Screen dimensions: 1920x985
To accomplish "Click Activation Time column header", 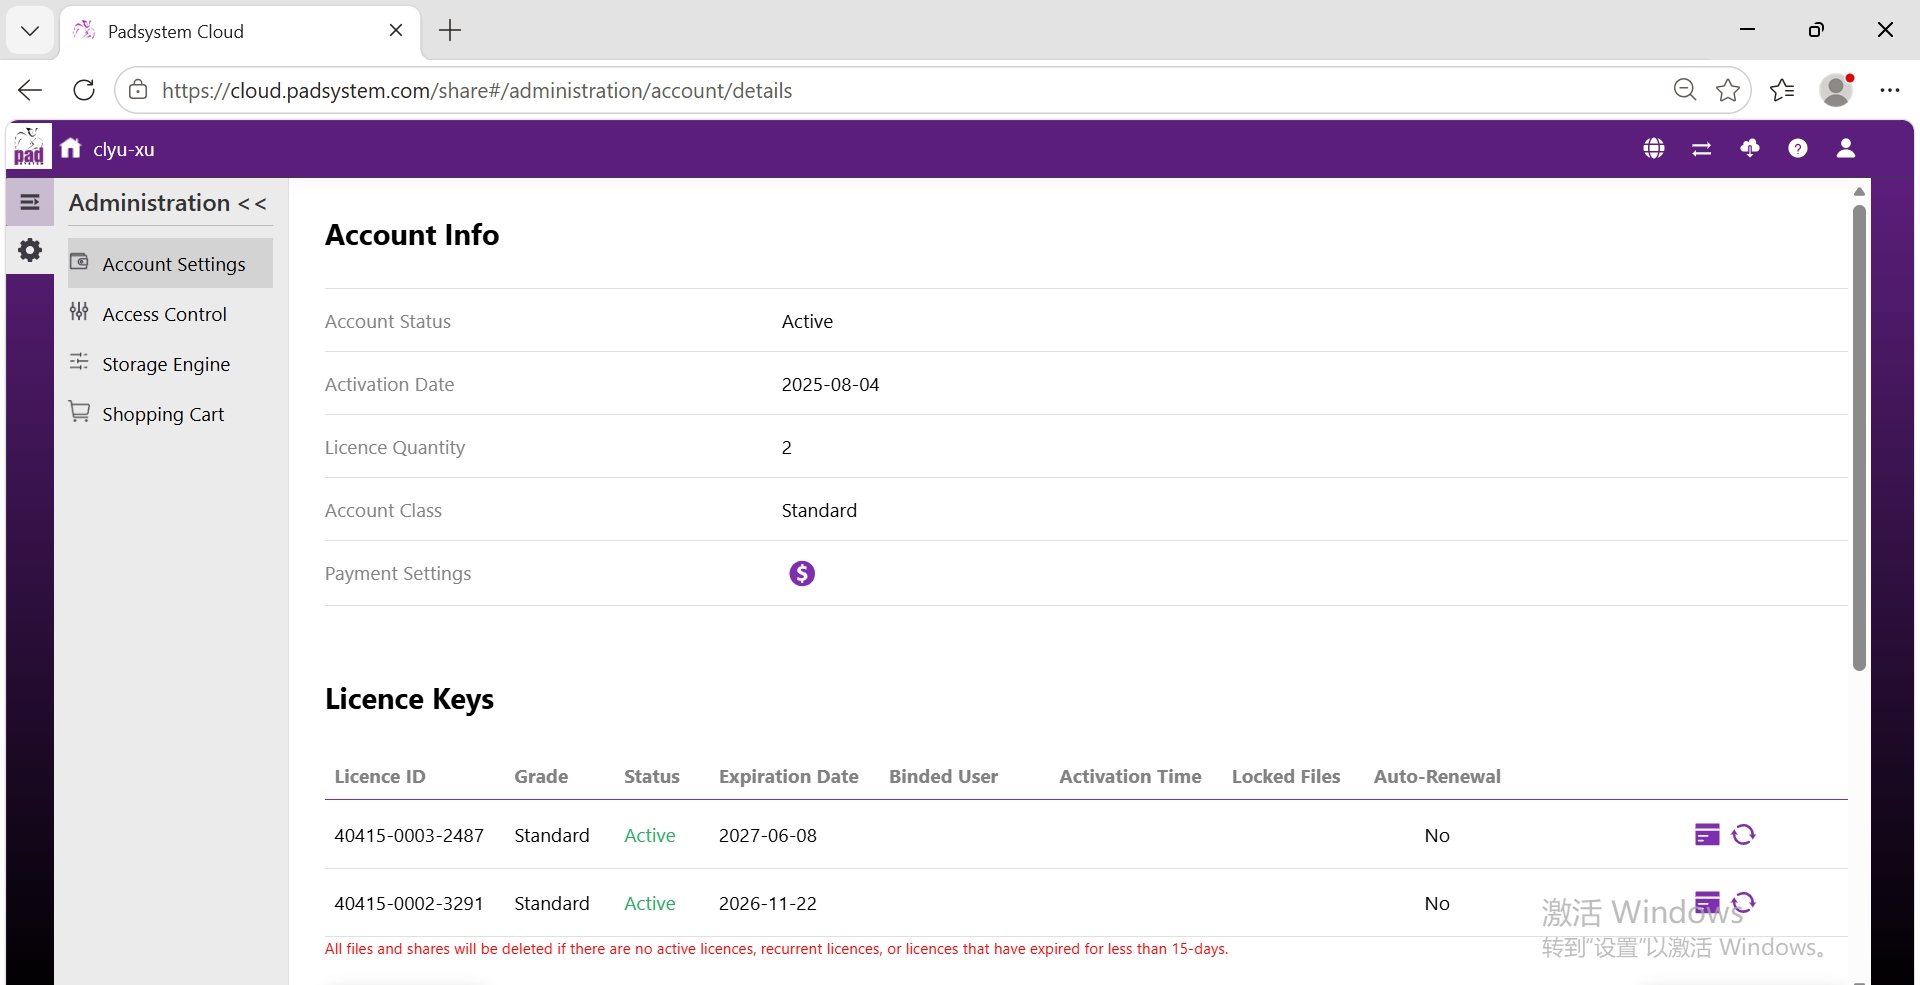I will point(1130,776).
